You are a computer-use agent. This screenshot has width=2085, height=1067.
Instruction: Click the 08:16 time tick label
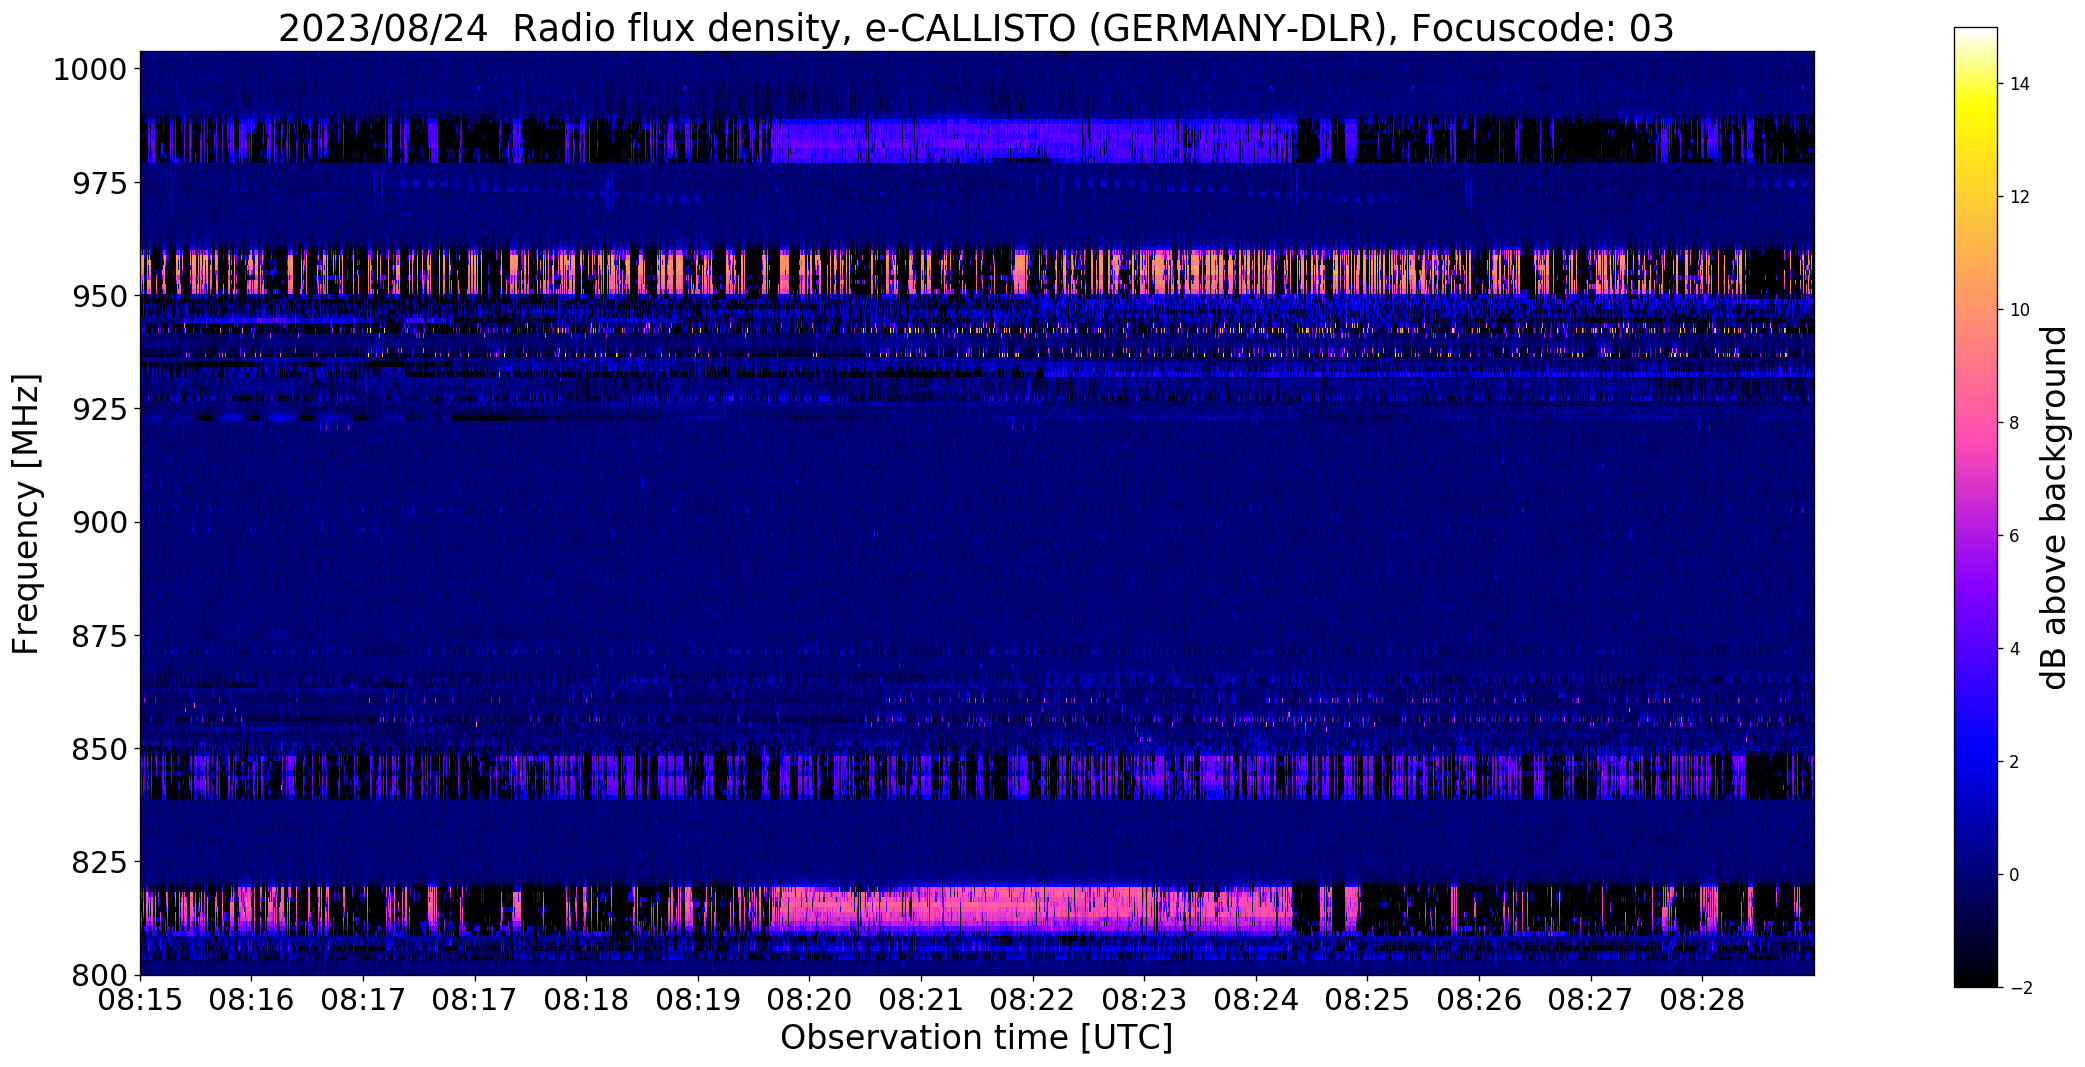point(252,1001)
